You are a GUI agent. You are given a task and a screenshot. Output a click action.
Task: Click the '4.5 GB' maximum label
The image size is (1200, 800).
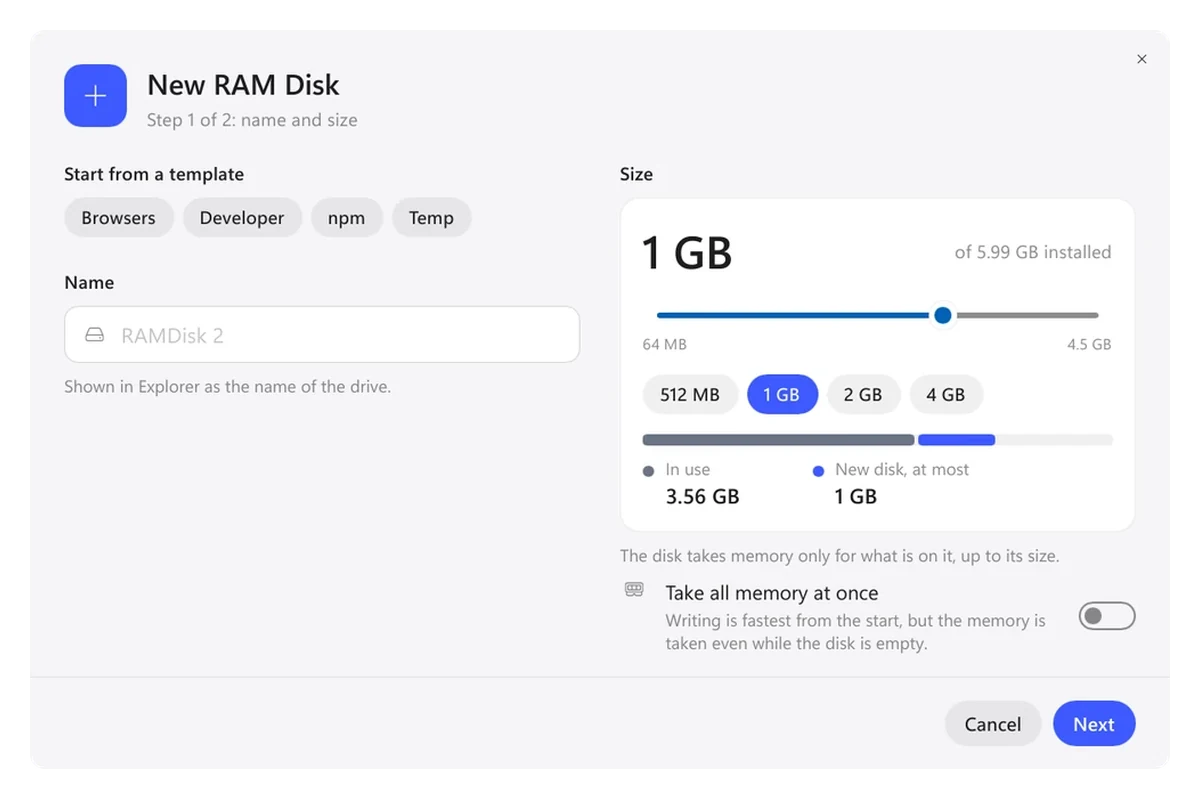coord(1089,344)
